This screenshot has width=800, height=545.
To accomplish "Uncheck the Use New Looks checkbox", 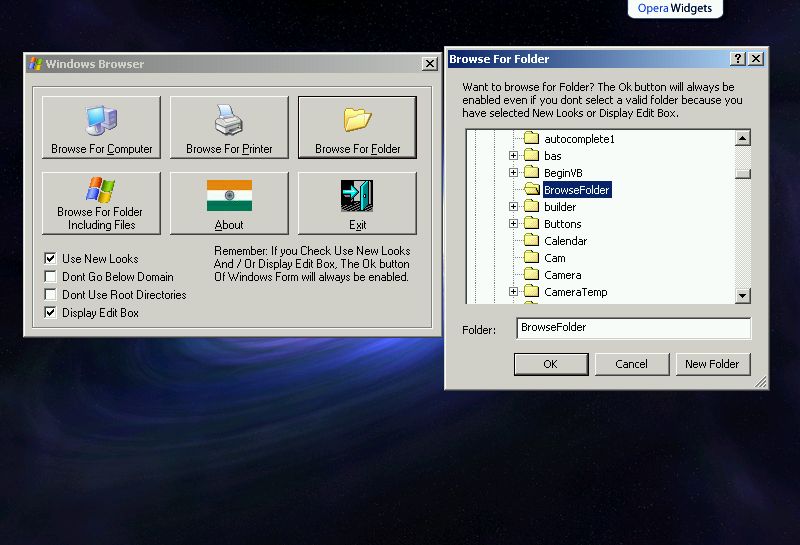I will tap(50, 259).
